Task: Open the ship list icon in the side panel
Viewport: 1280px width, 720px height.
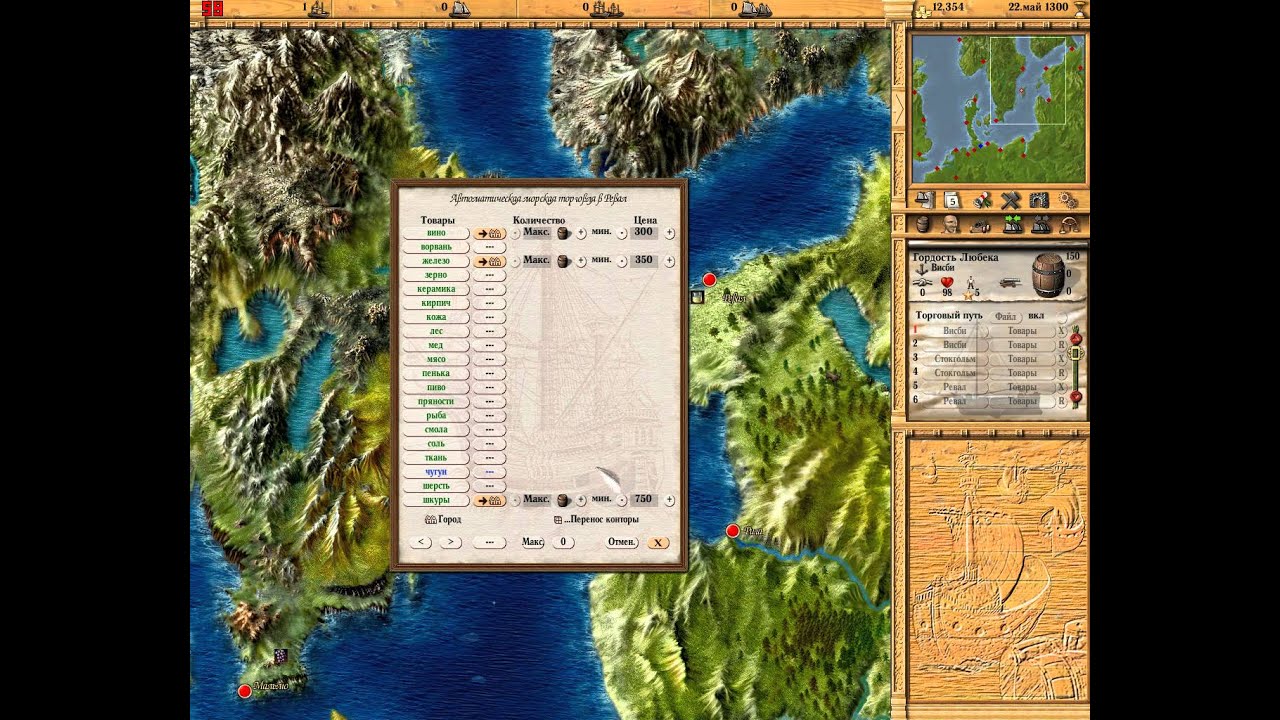Action: tap(925, 200)
